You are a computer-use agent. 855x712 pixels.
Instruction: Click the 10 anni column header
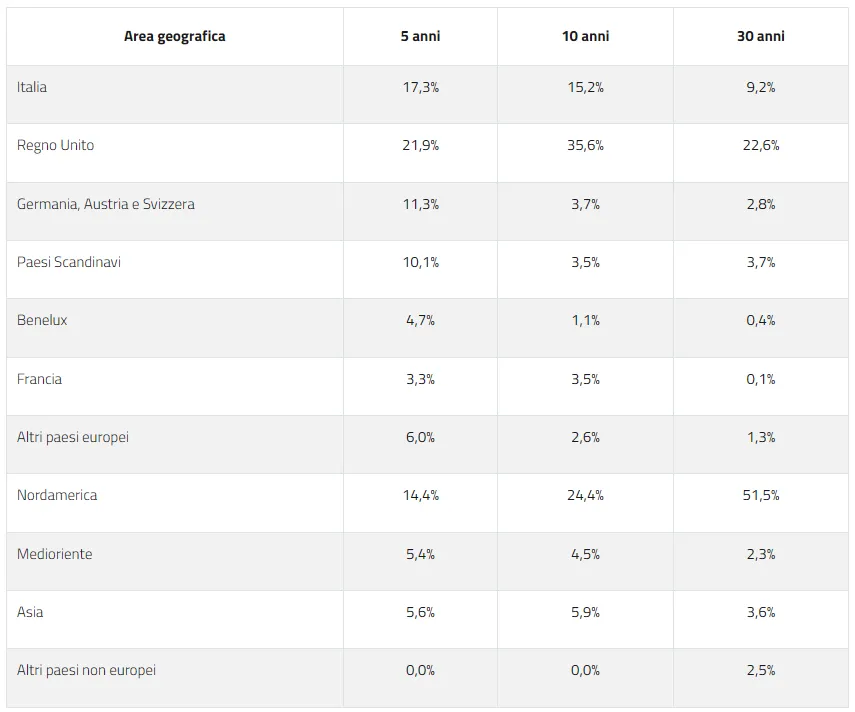pyautogui.click(x=586, y=37)
